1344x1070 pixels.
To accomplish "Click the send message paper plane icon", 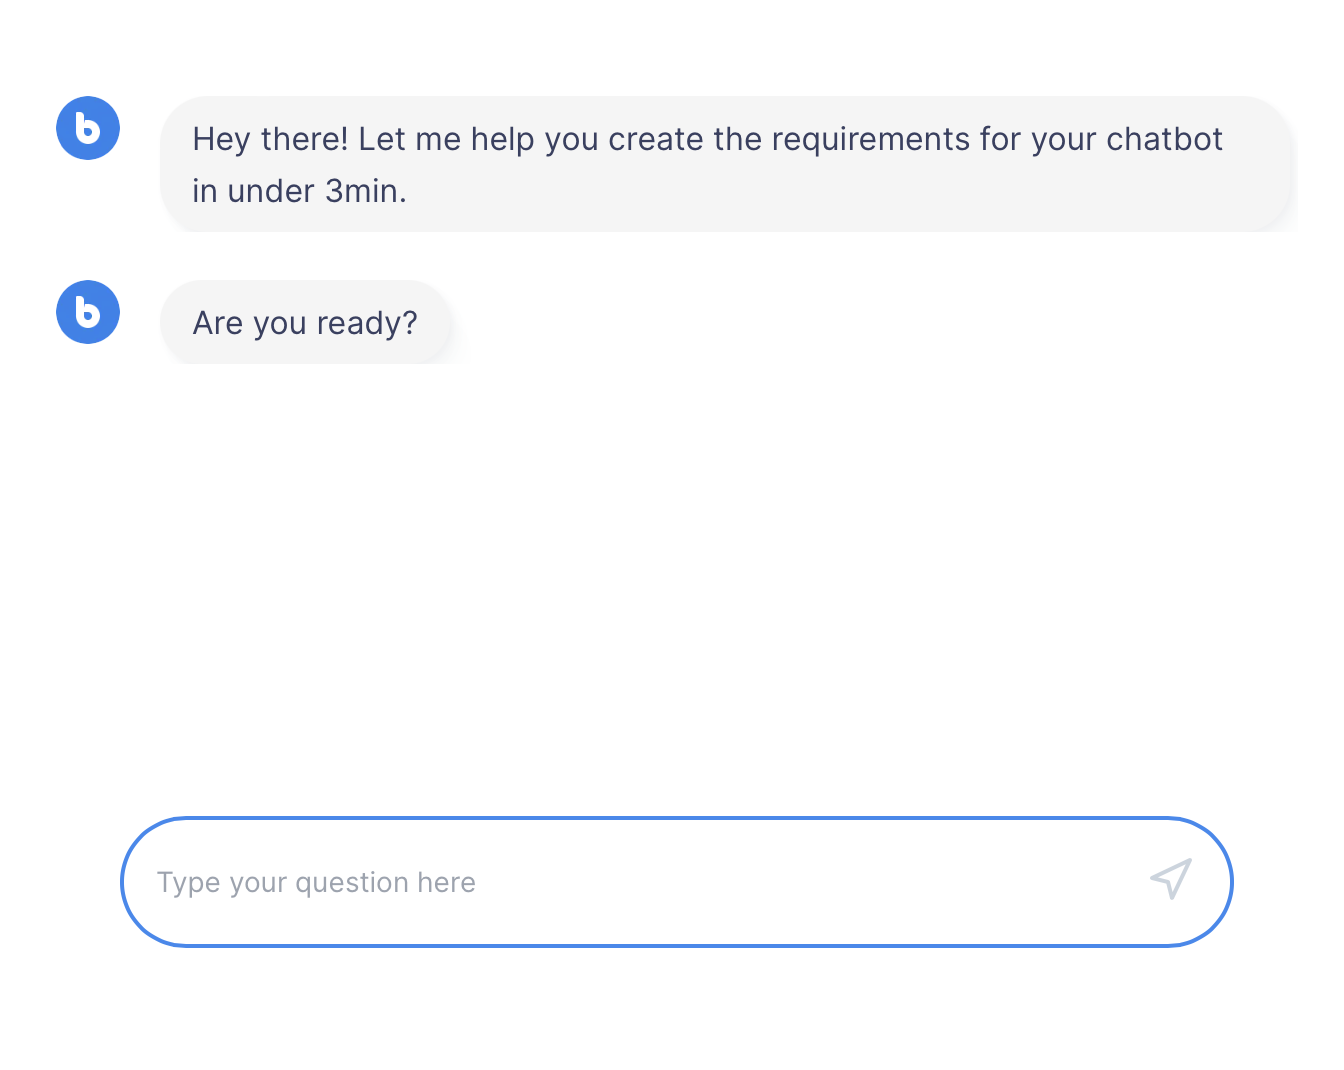I will [x=1171, y=879].
